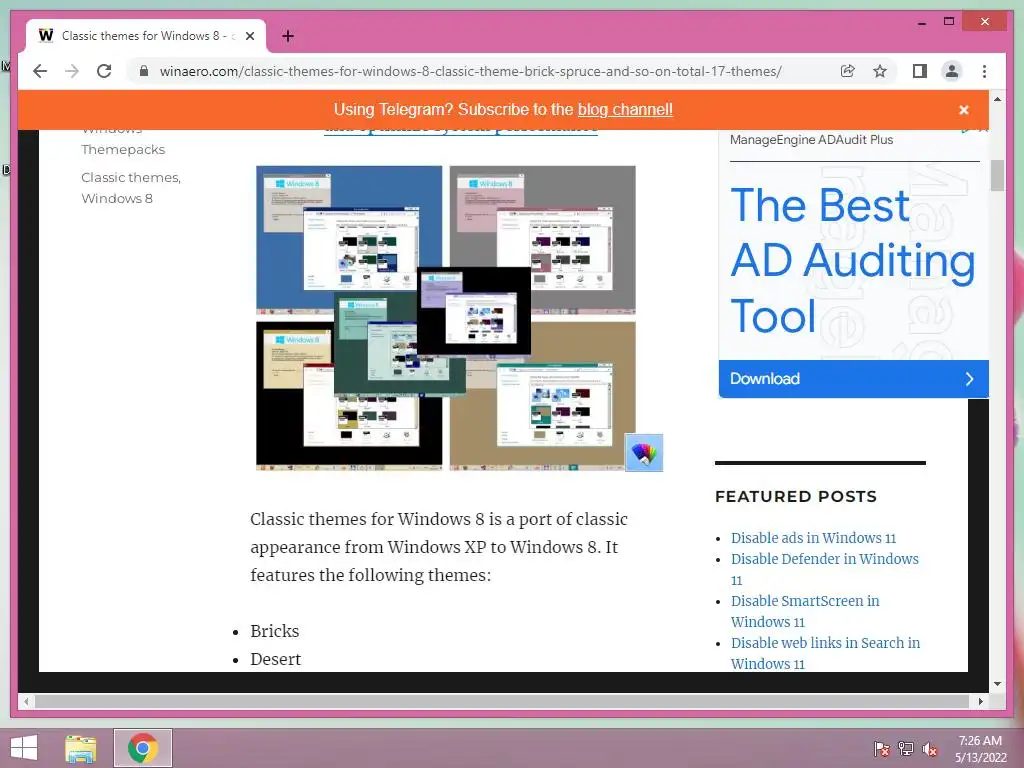Click the horizontal scroll left arrow
The image size is (1024, 768).
[x=26, y=701]
